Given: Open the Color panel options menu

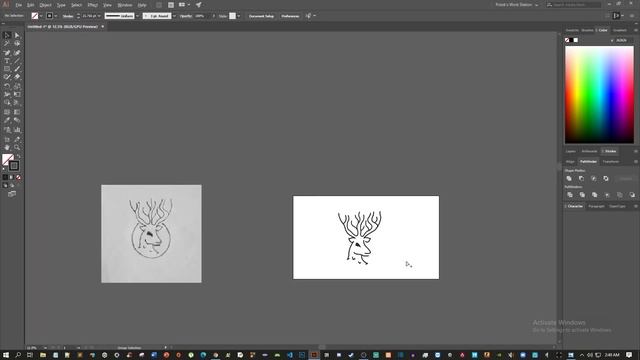Looking at the screenshot, I should [x=636, y=30].
